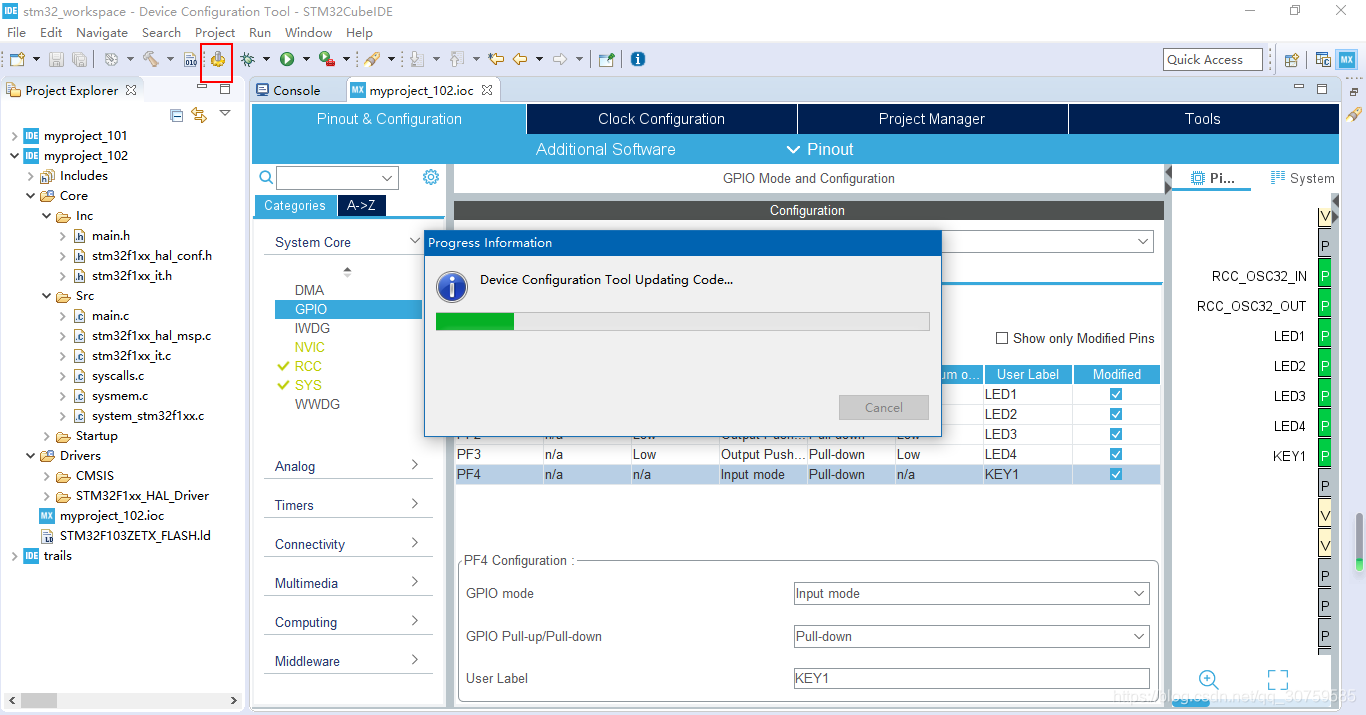
Task: Select GPIO in System Core list
Action: click(348, 309)
